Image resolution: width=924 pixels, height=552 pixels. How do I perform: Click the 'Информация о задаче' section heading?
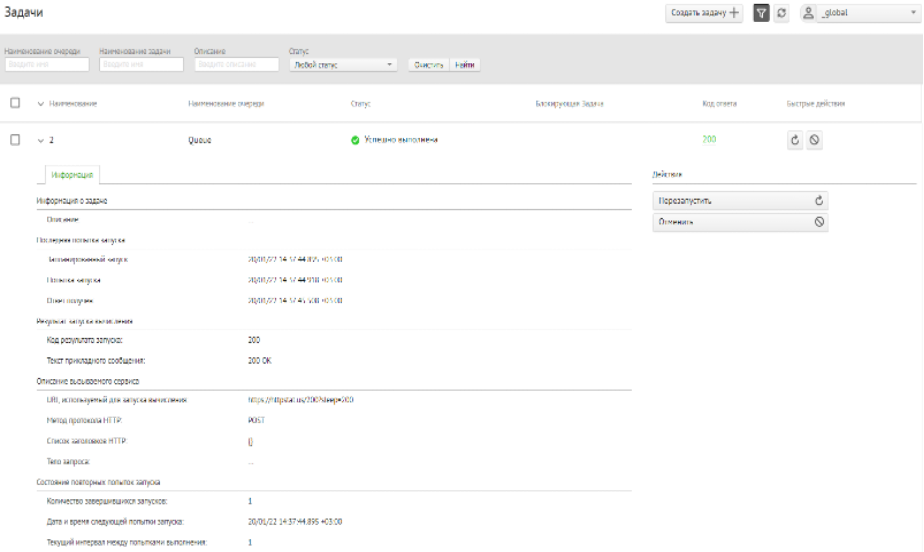pos(72,201)
